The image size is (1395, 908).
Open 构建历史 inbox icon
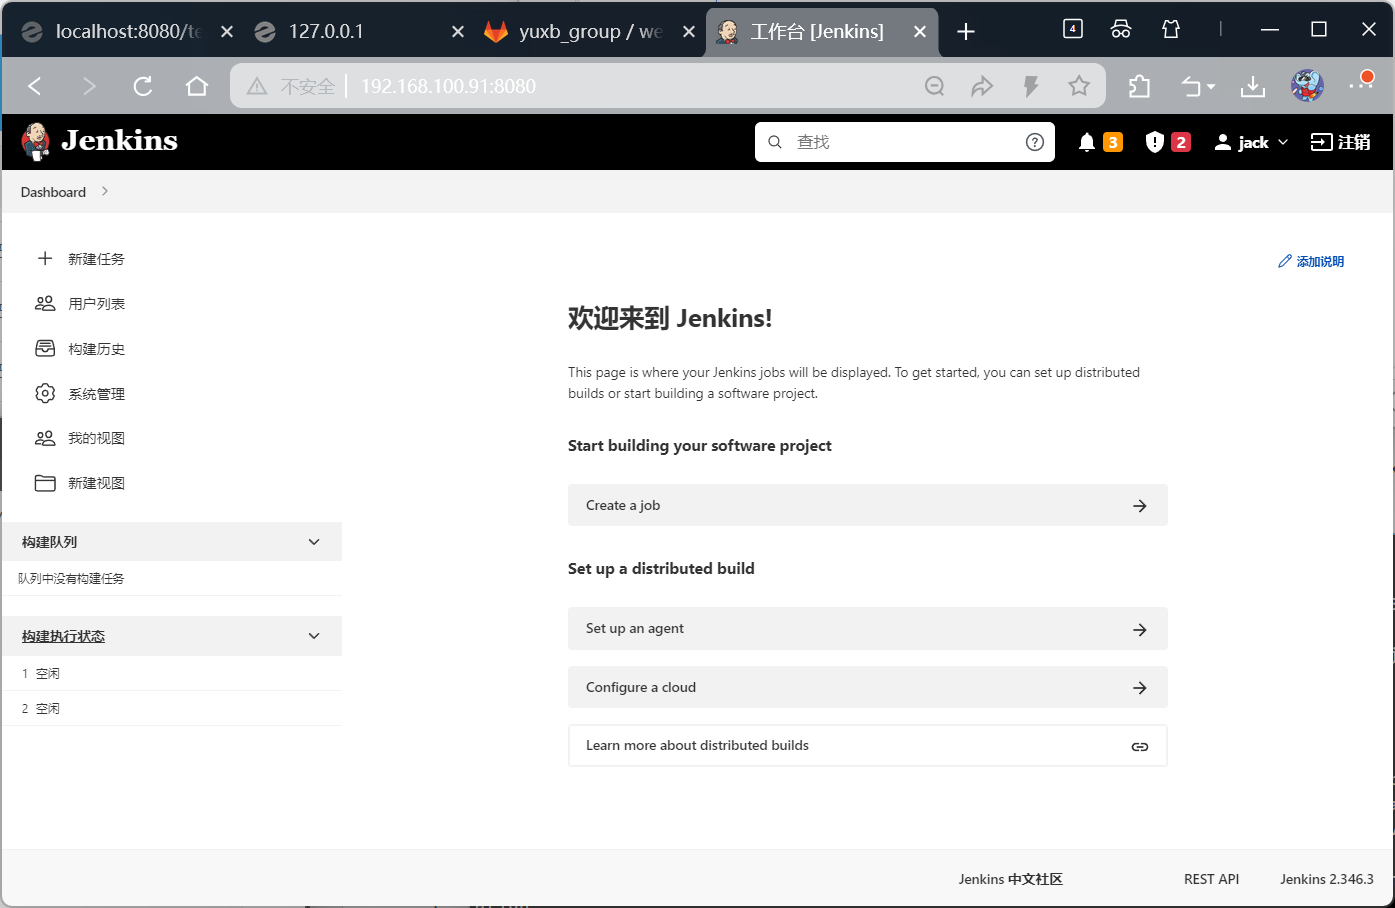click(45, 348)
